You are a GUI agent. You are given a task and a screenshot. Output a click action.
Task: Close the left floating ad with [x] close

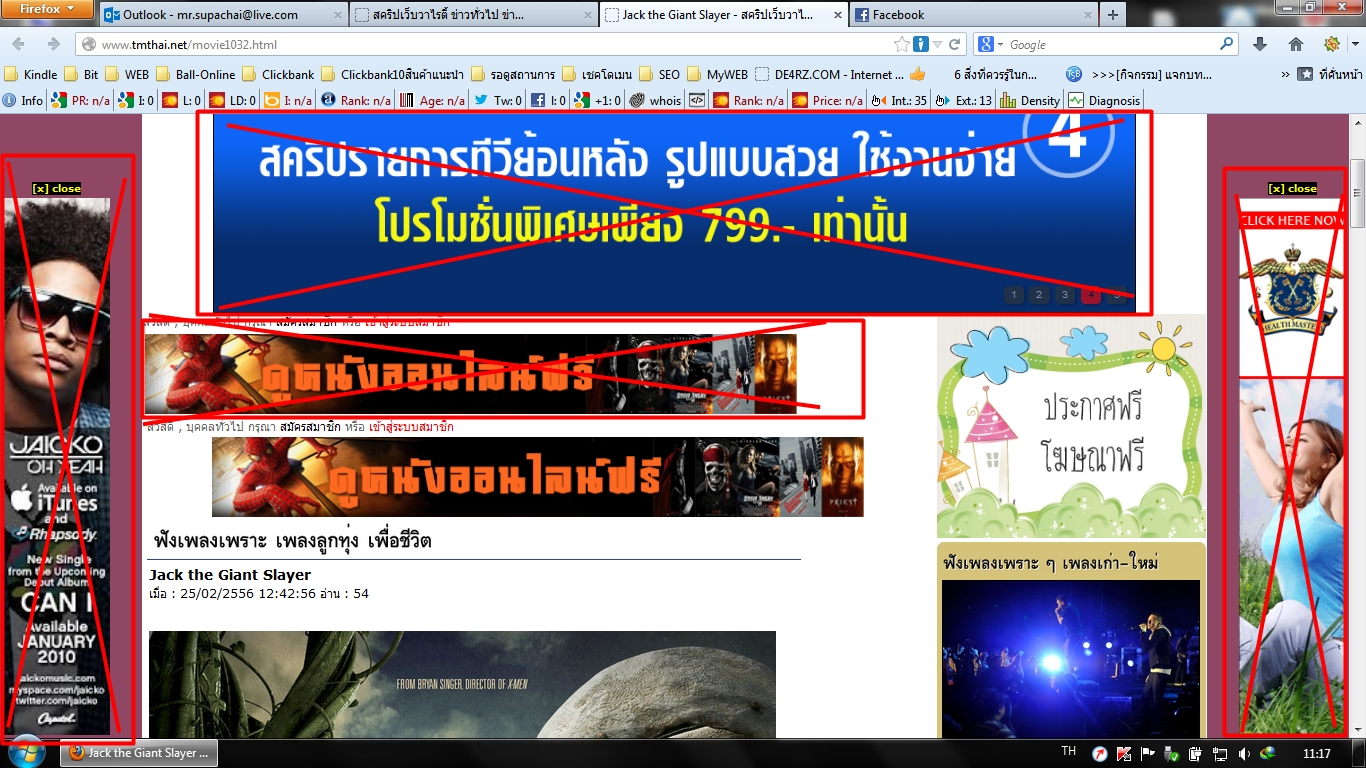(57, 188)
